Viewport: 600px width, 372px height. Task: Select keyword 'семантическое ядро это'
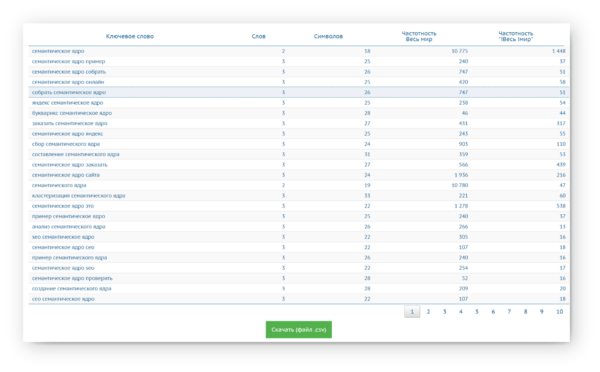[x=63, y=206]
